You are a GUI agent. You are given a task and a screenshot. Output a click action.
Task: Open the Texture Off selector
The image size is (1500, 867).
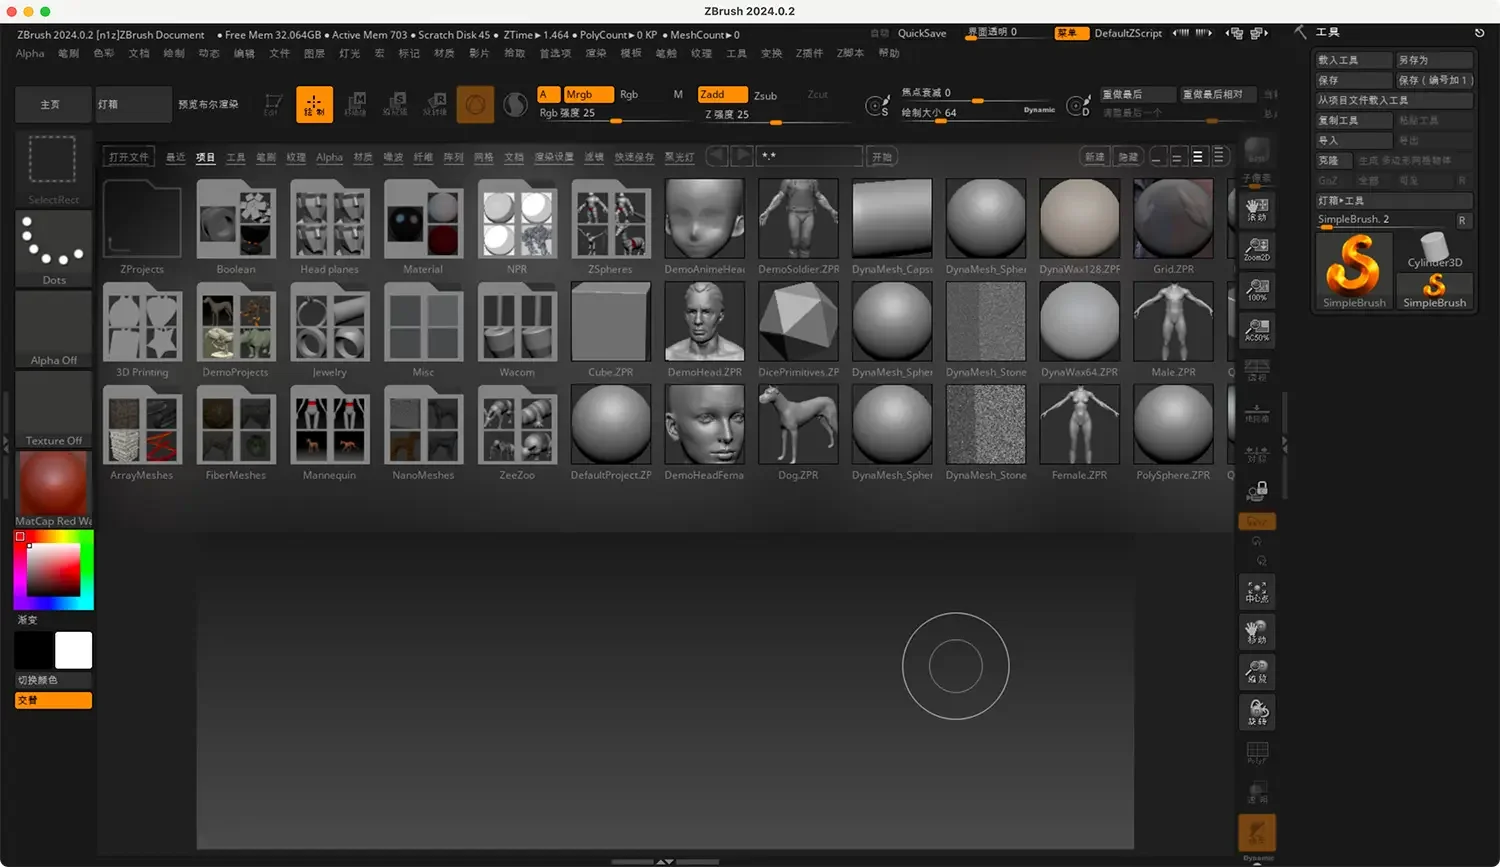click(x=54, y=409)
